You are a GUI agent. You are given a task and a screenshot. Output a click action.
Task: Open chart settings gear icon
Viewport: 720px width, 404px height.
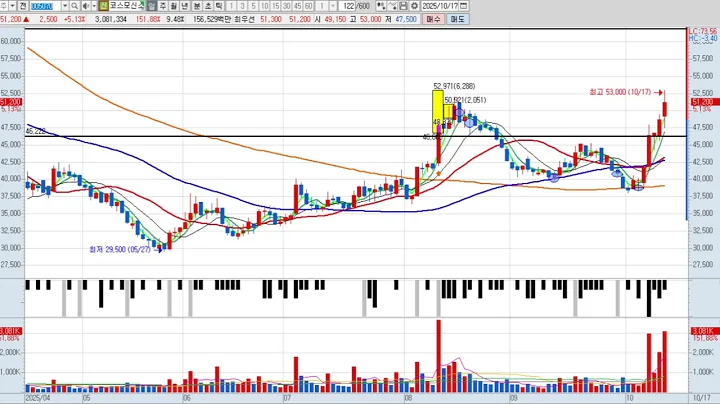[x=414, y=6]
